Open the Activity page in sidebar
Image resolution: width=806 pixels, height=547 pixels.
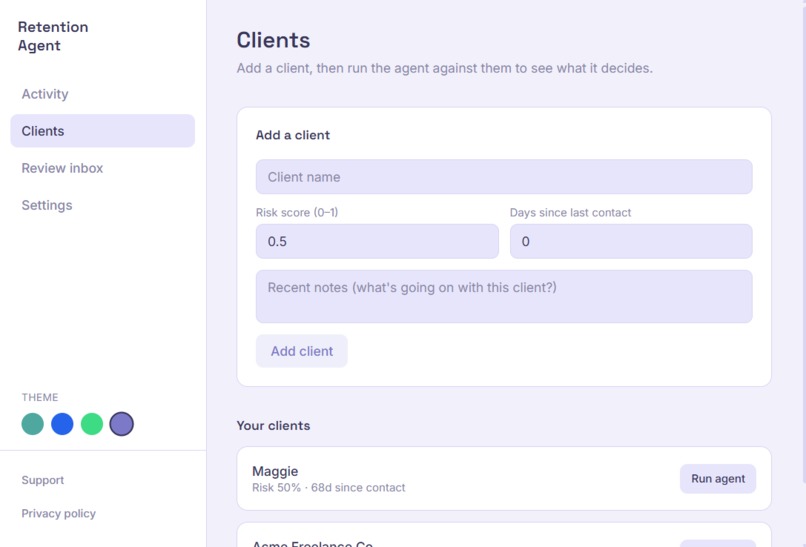pyautogui.click(x=102, y=94)
